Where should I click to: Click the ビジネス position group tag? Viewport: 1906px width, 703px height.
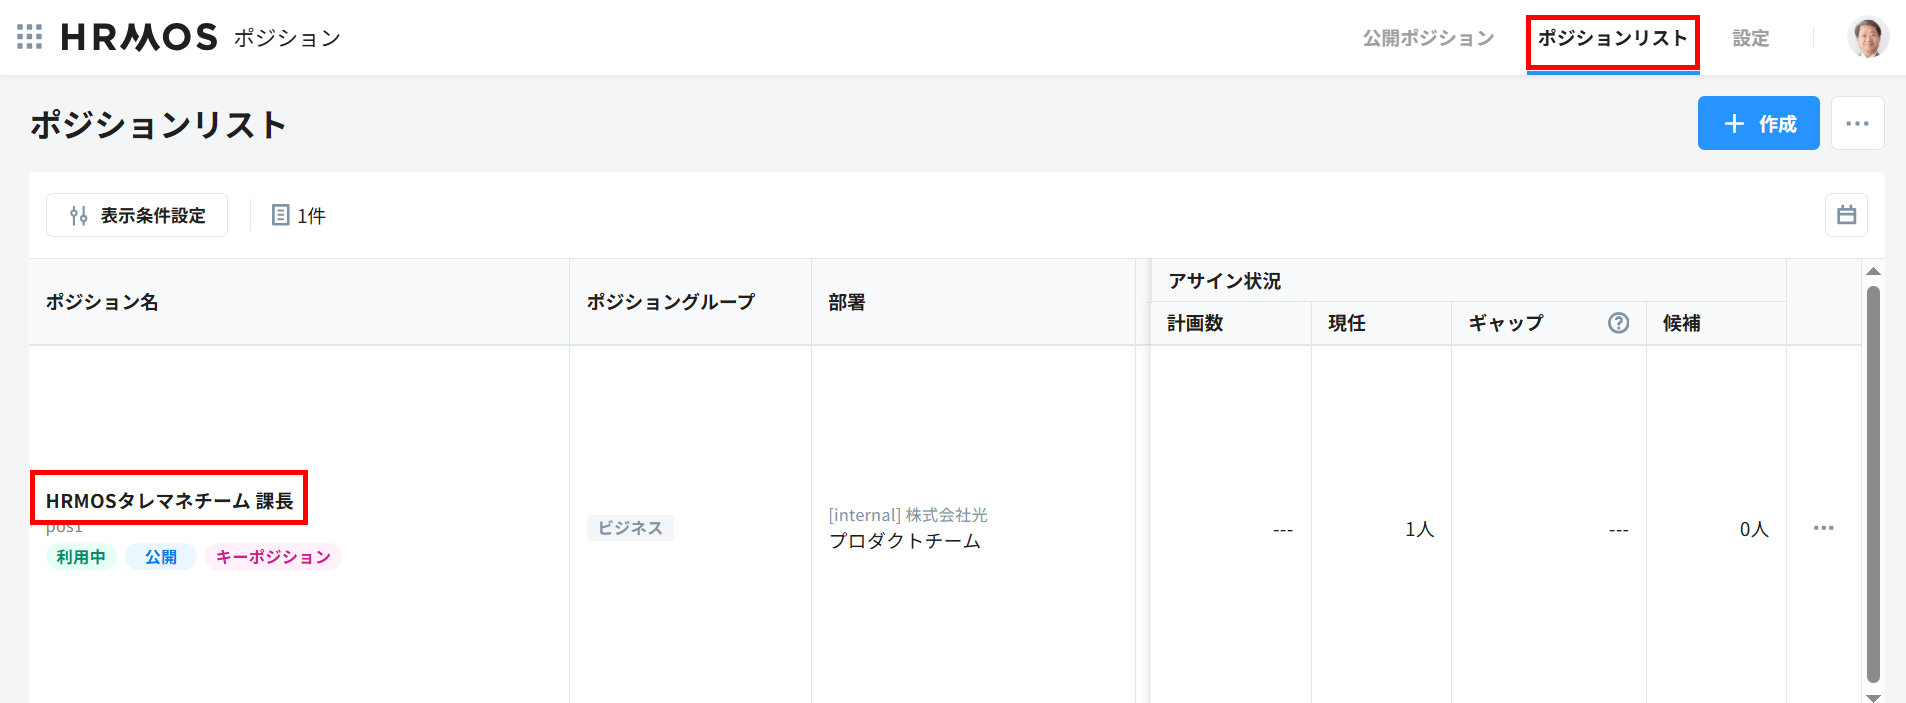coord(630,528)
